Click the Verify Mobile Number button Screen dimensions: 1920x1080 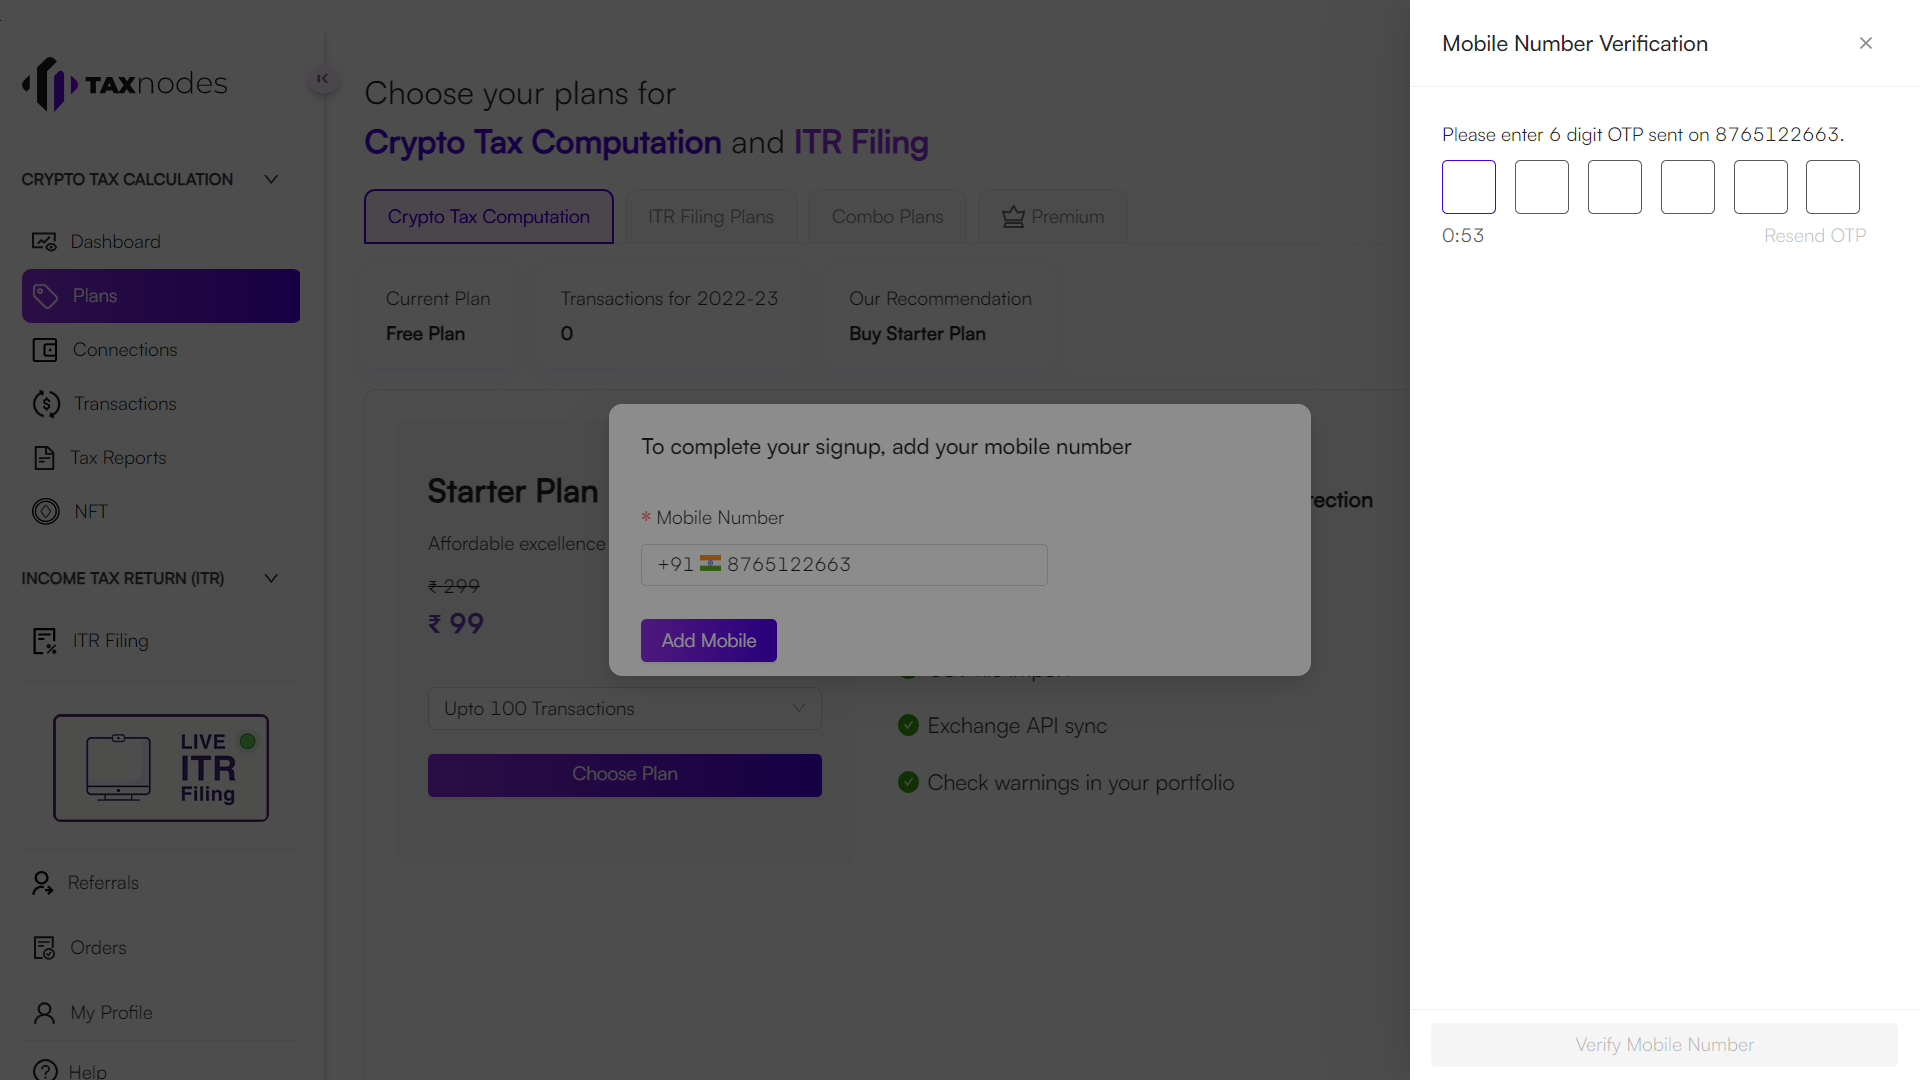[x=1664, y=1045]
